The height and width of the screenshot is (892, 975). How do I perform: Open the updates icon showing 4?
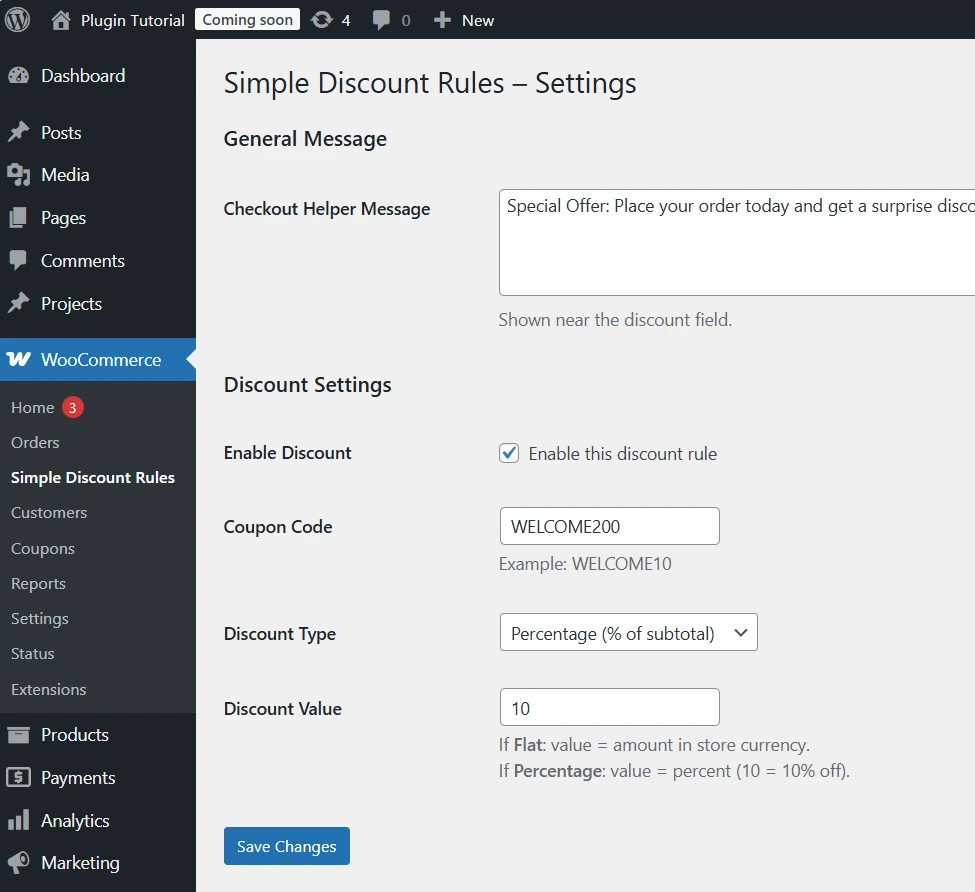[x=322, y=20]
